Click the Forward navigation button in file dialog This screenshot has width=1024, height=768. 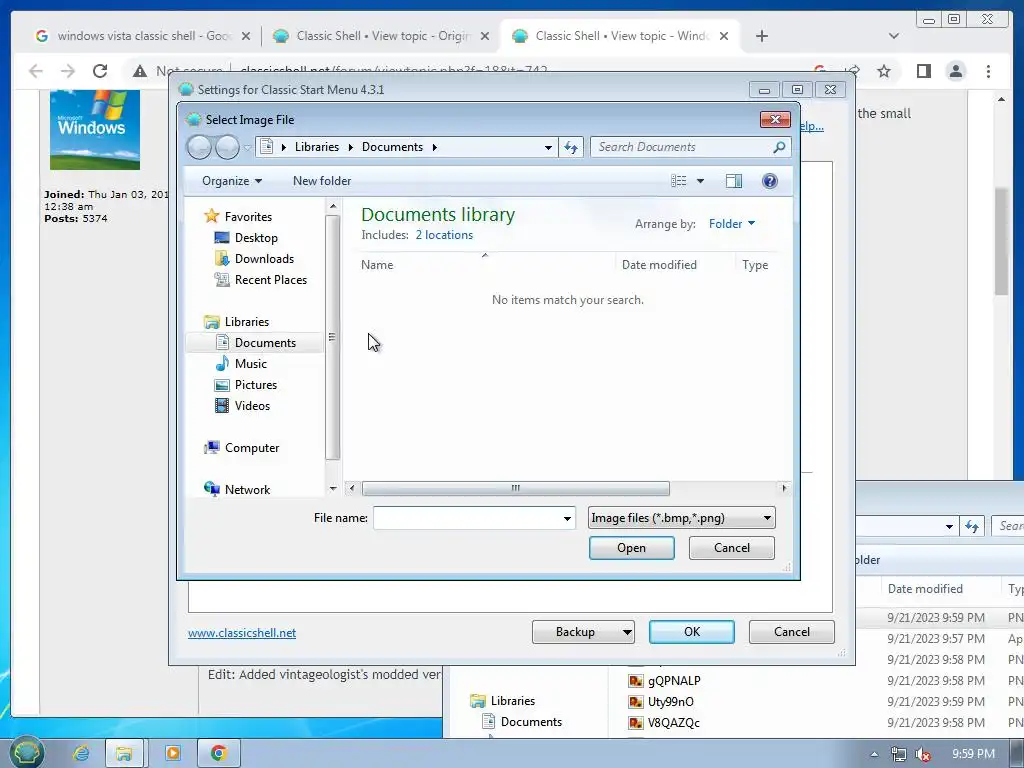tap(227, 148)
